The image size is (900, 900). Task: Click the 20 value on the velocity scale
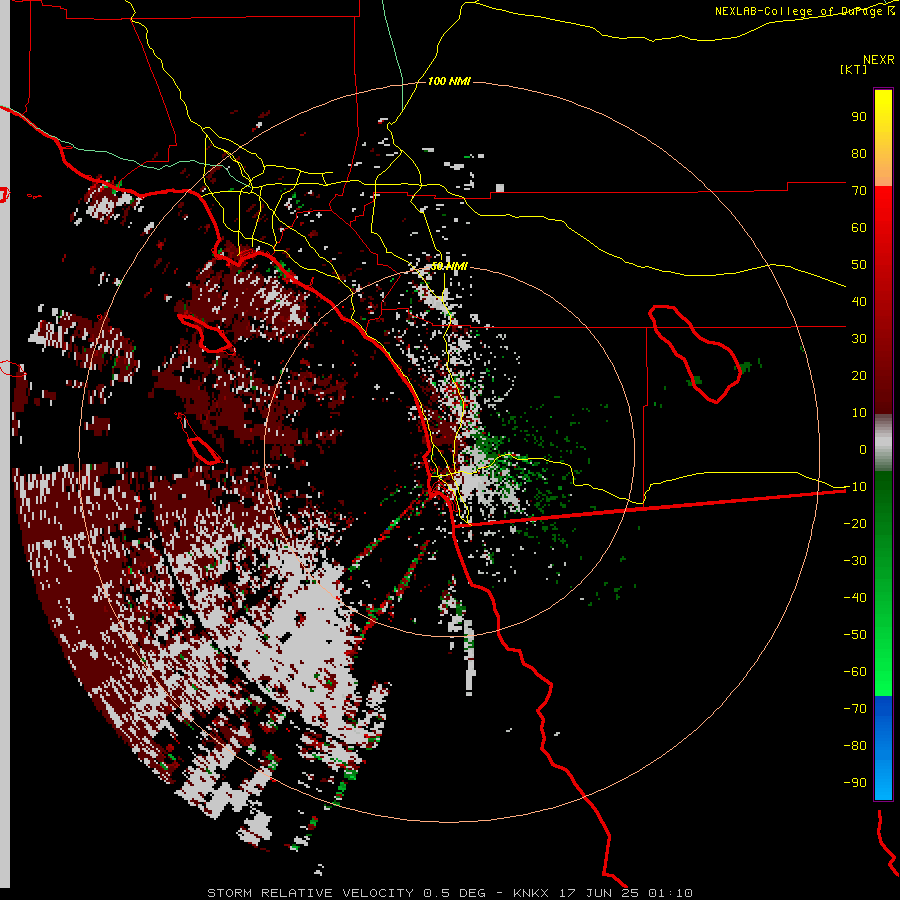click(x=859, y=376)
